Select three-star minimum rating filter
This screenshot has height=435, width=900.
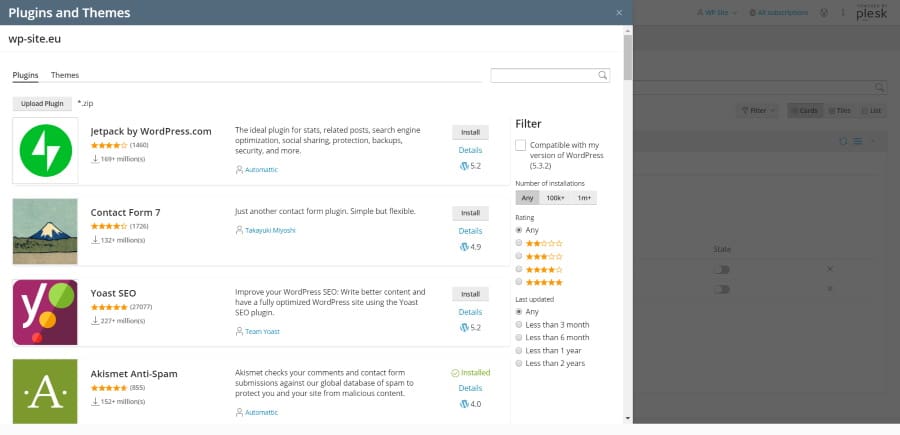tap(519, 256)
